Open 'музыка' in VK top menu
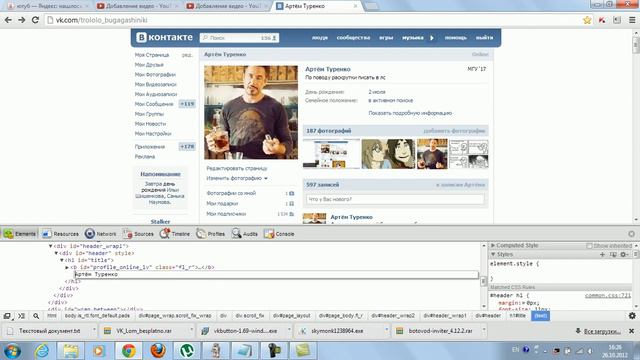Viewport: 640px width, 360px height. pos(413,38)
